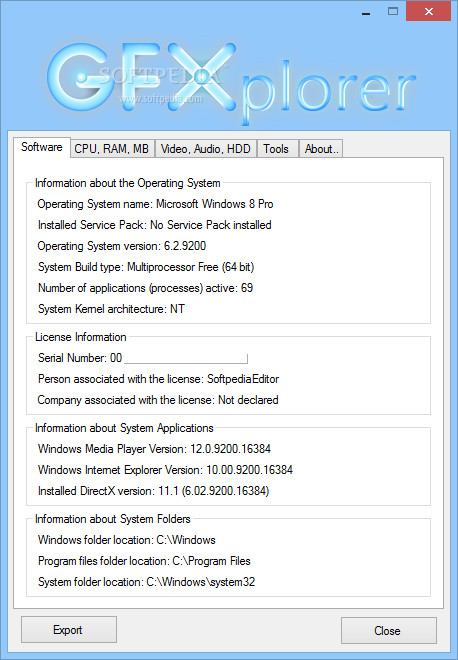
Task: Open the About.. tab
Action: point(321,149)
